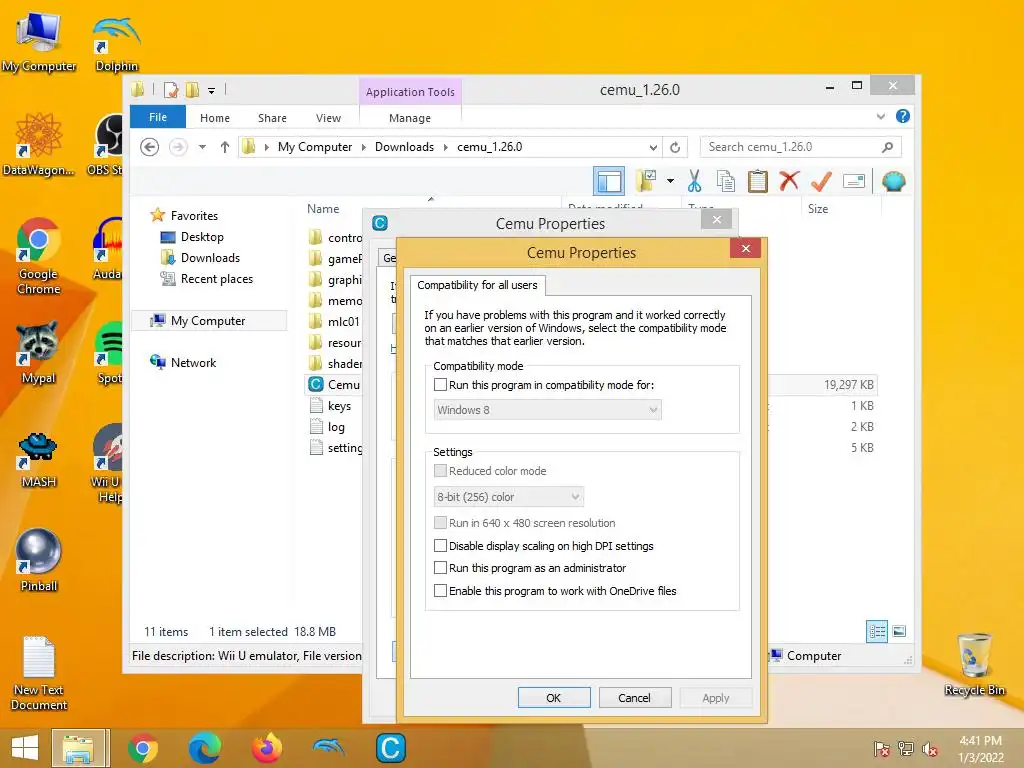This screenshot has height=768, width=1024.
Task: Click Run in 640 x 480 checkbox
Action: click(440, 522)
